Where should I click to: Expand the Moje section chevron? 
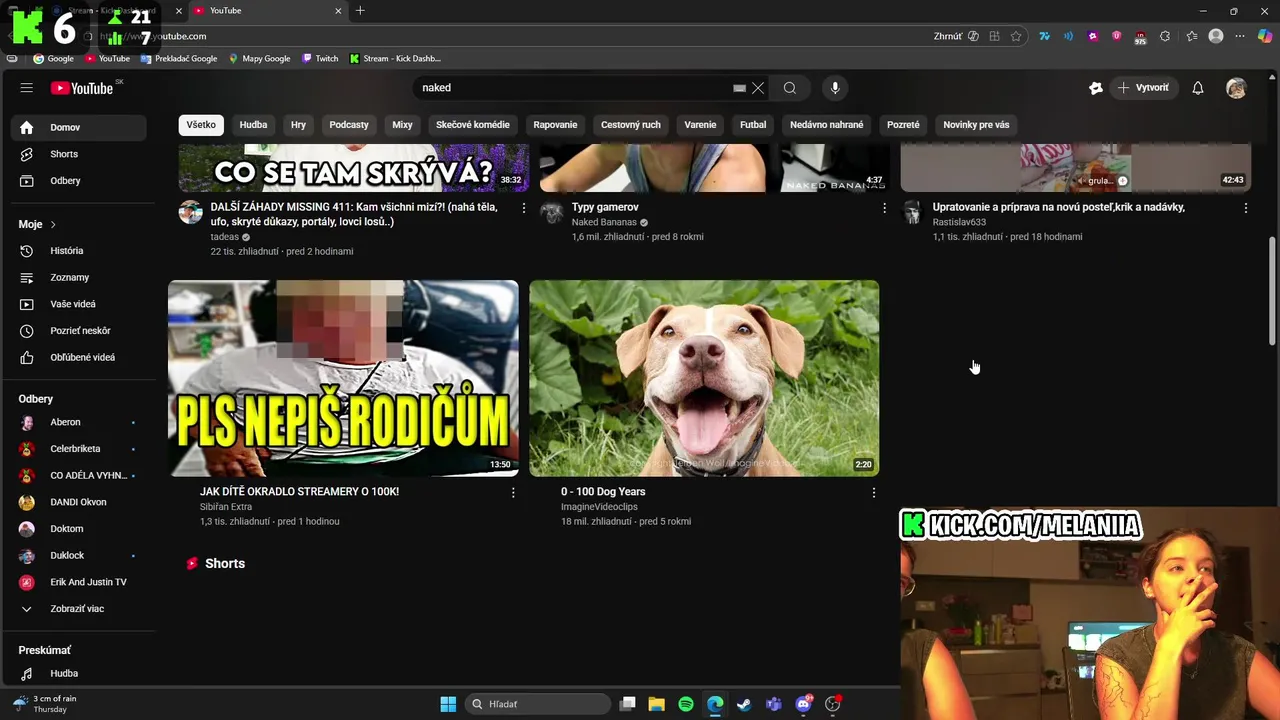(53, 224)
